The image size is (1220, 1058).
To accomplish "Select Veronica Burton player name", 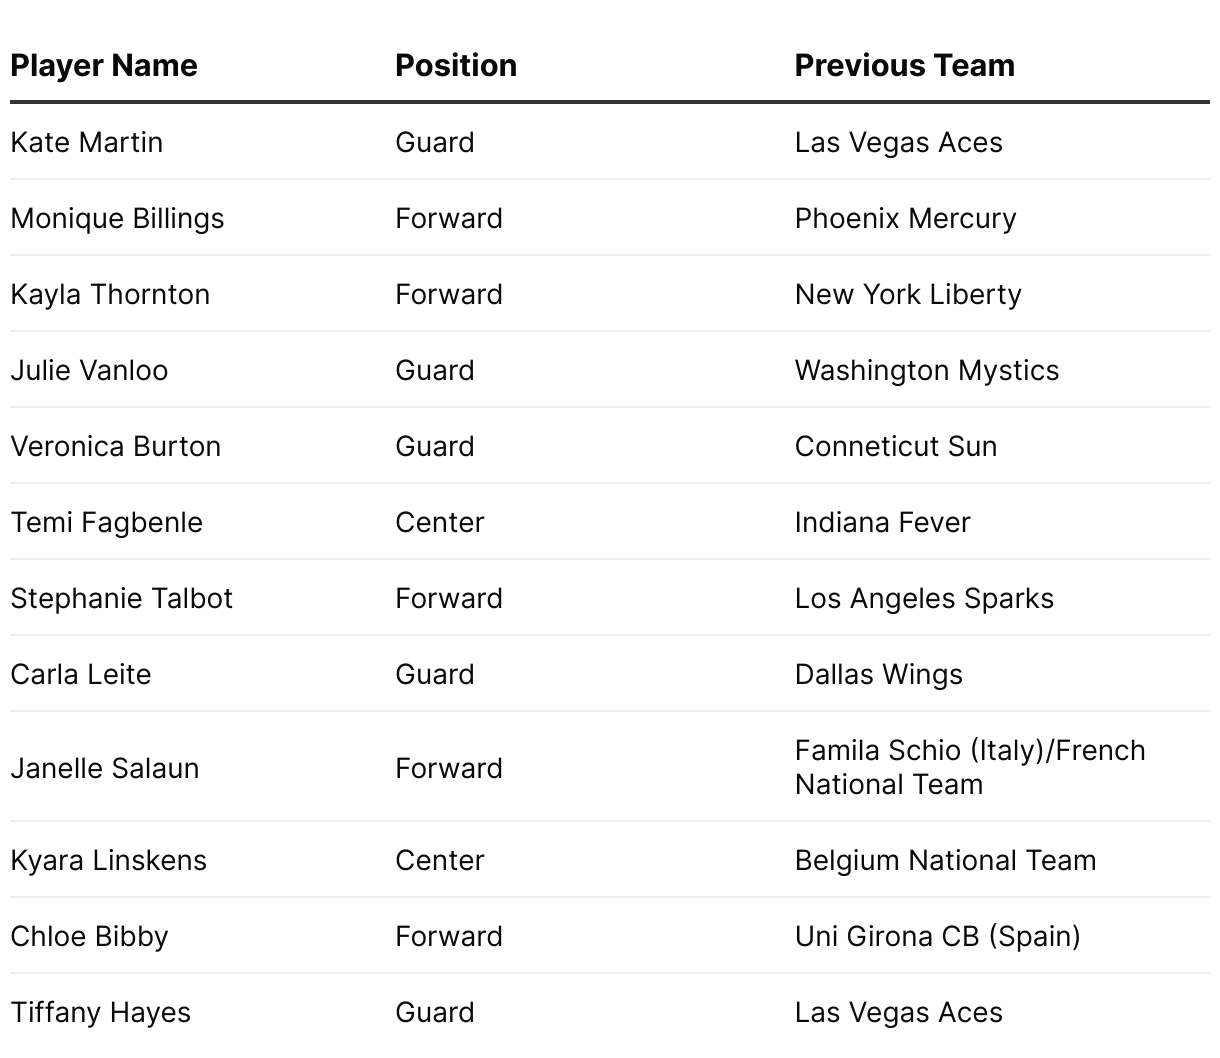I will coord(115,446).
